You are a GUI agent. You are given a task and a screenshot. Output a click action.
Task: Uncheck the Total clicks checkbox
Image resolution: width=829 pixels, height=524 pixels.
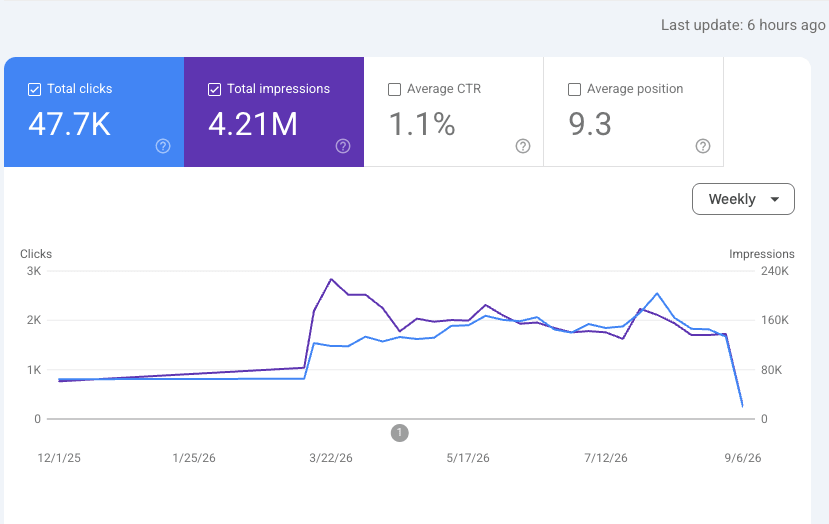pyautogui.click(x=34, y=89)
